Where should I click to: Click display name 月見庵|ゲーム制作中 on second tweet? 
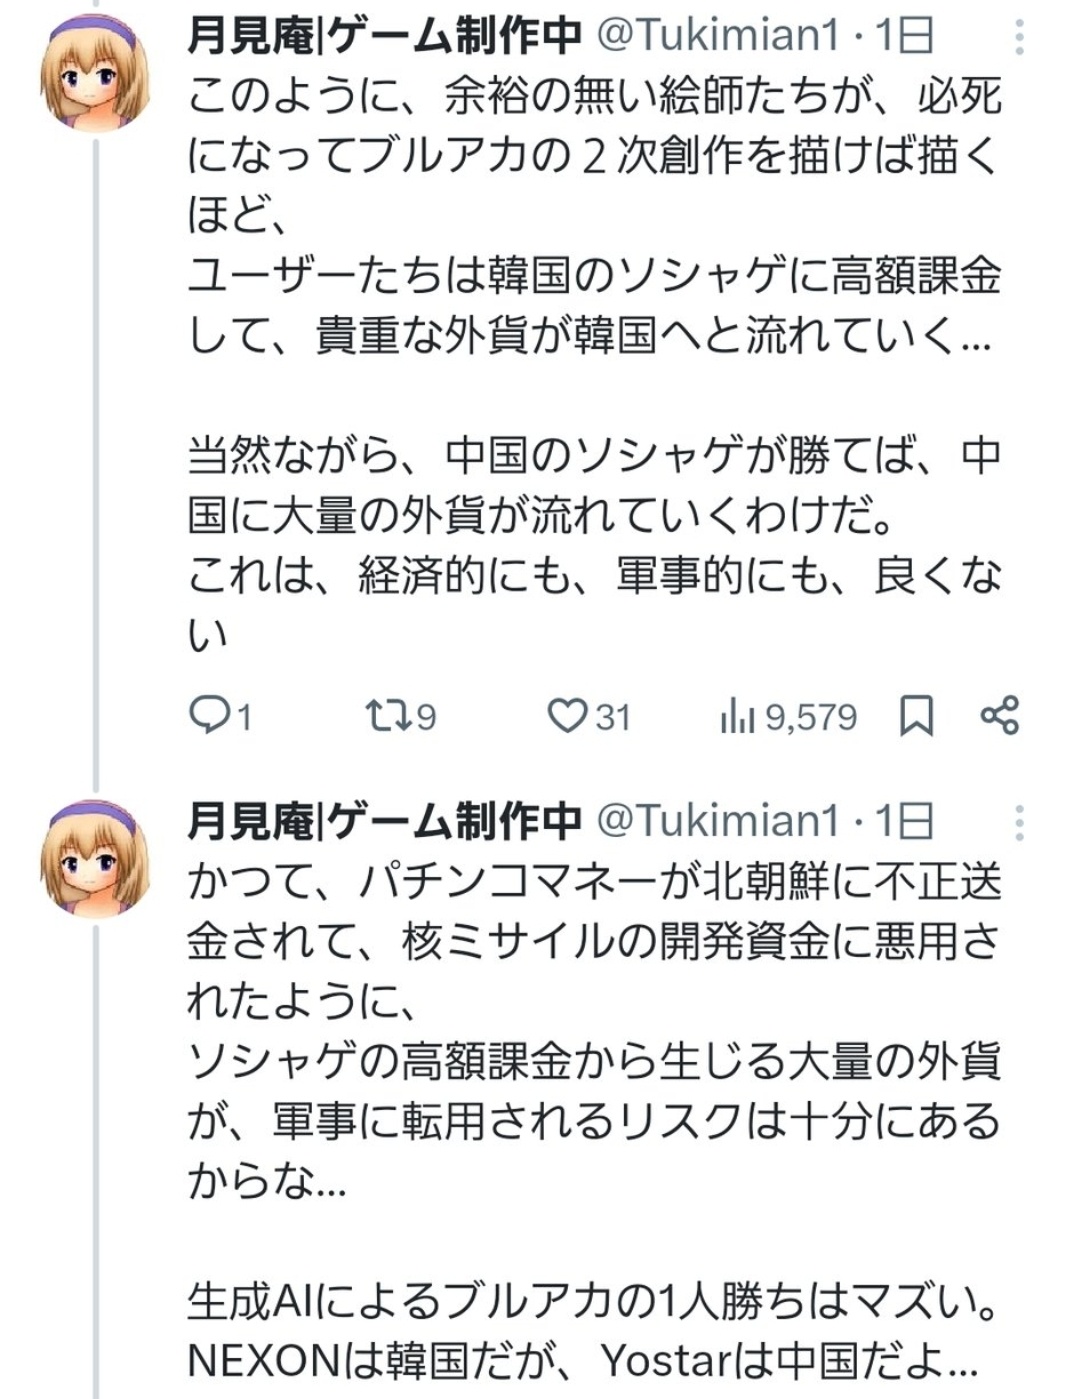coord(384,822)
